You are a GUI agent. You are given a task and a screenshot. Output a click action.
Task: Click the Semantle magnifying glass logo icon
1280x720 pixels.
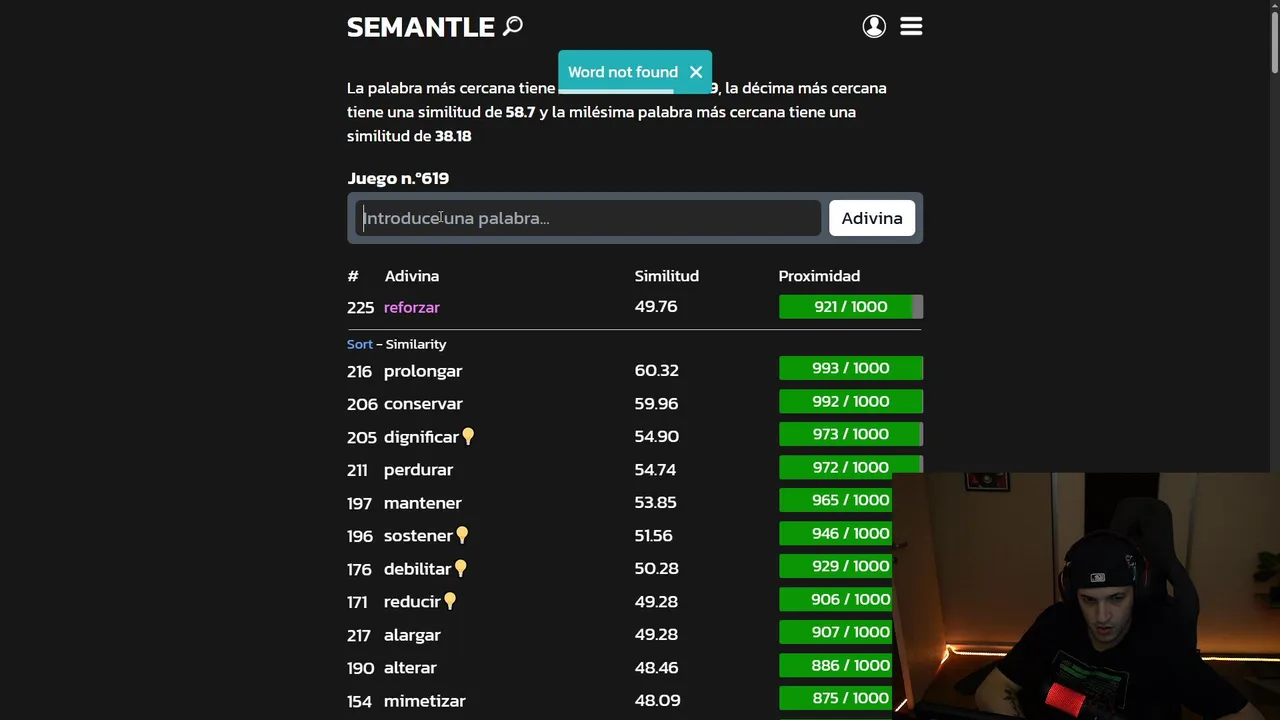(513, 26)
